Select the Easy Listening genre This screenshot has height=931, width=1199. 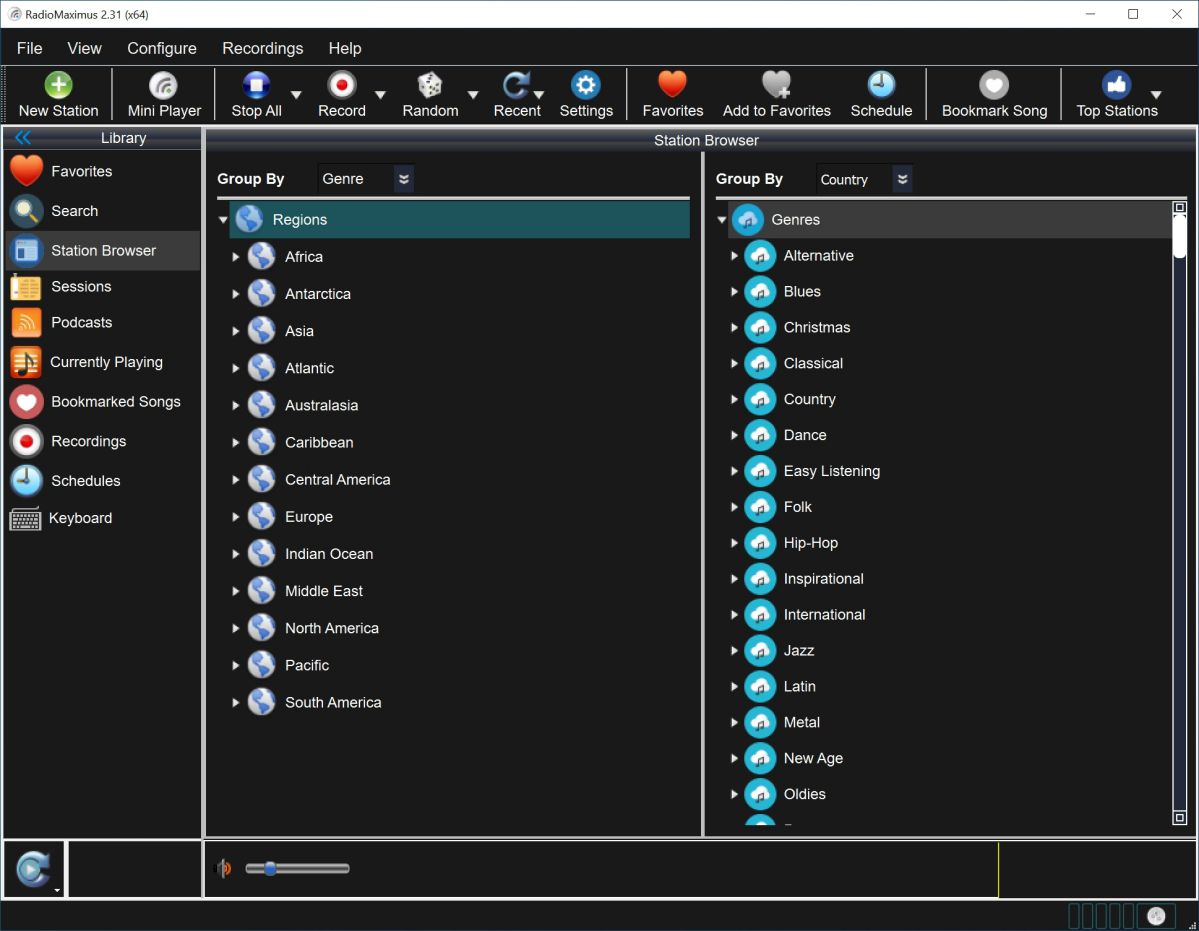[x=831, y=471]
